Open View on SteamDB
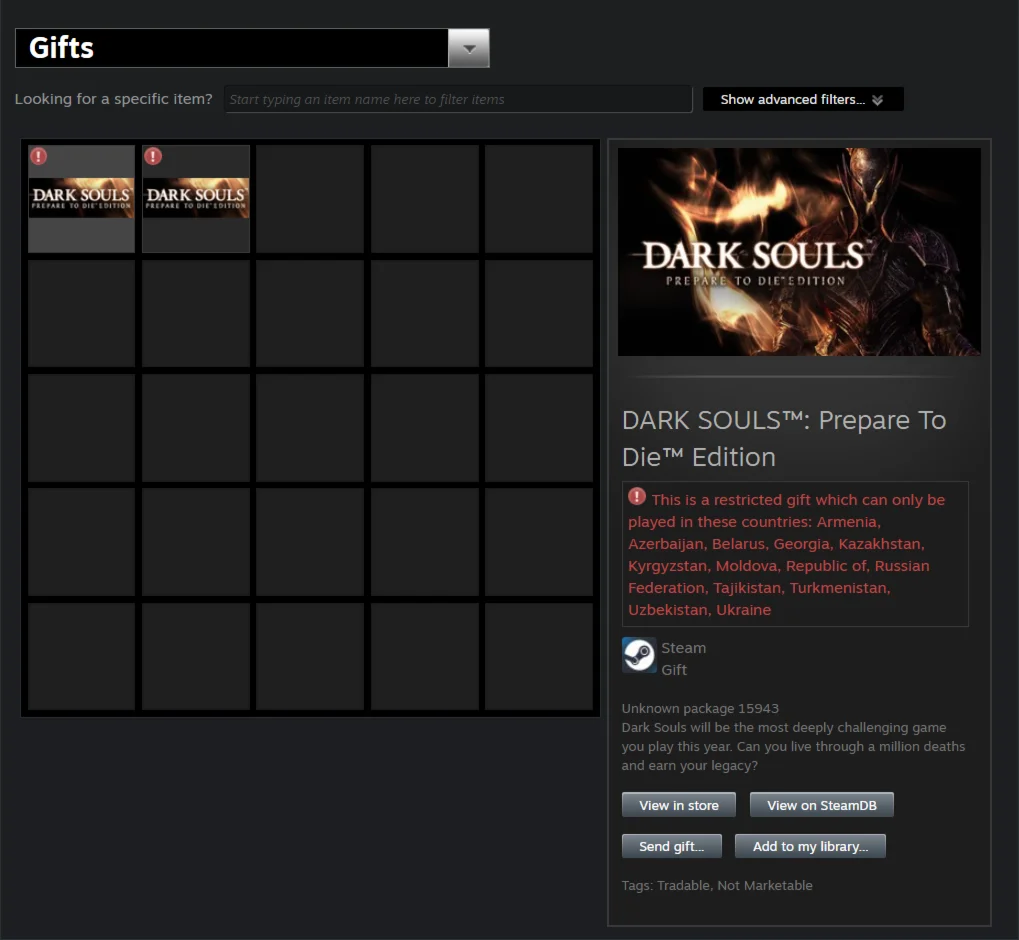Viewport: 1019px width, 940px height. [x=821, y=805]
